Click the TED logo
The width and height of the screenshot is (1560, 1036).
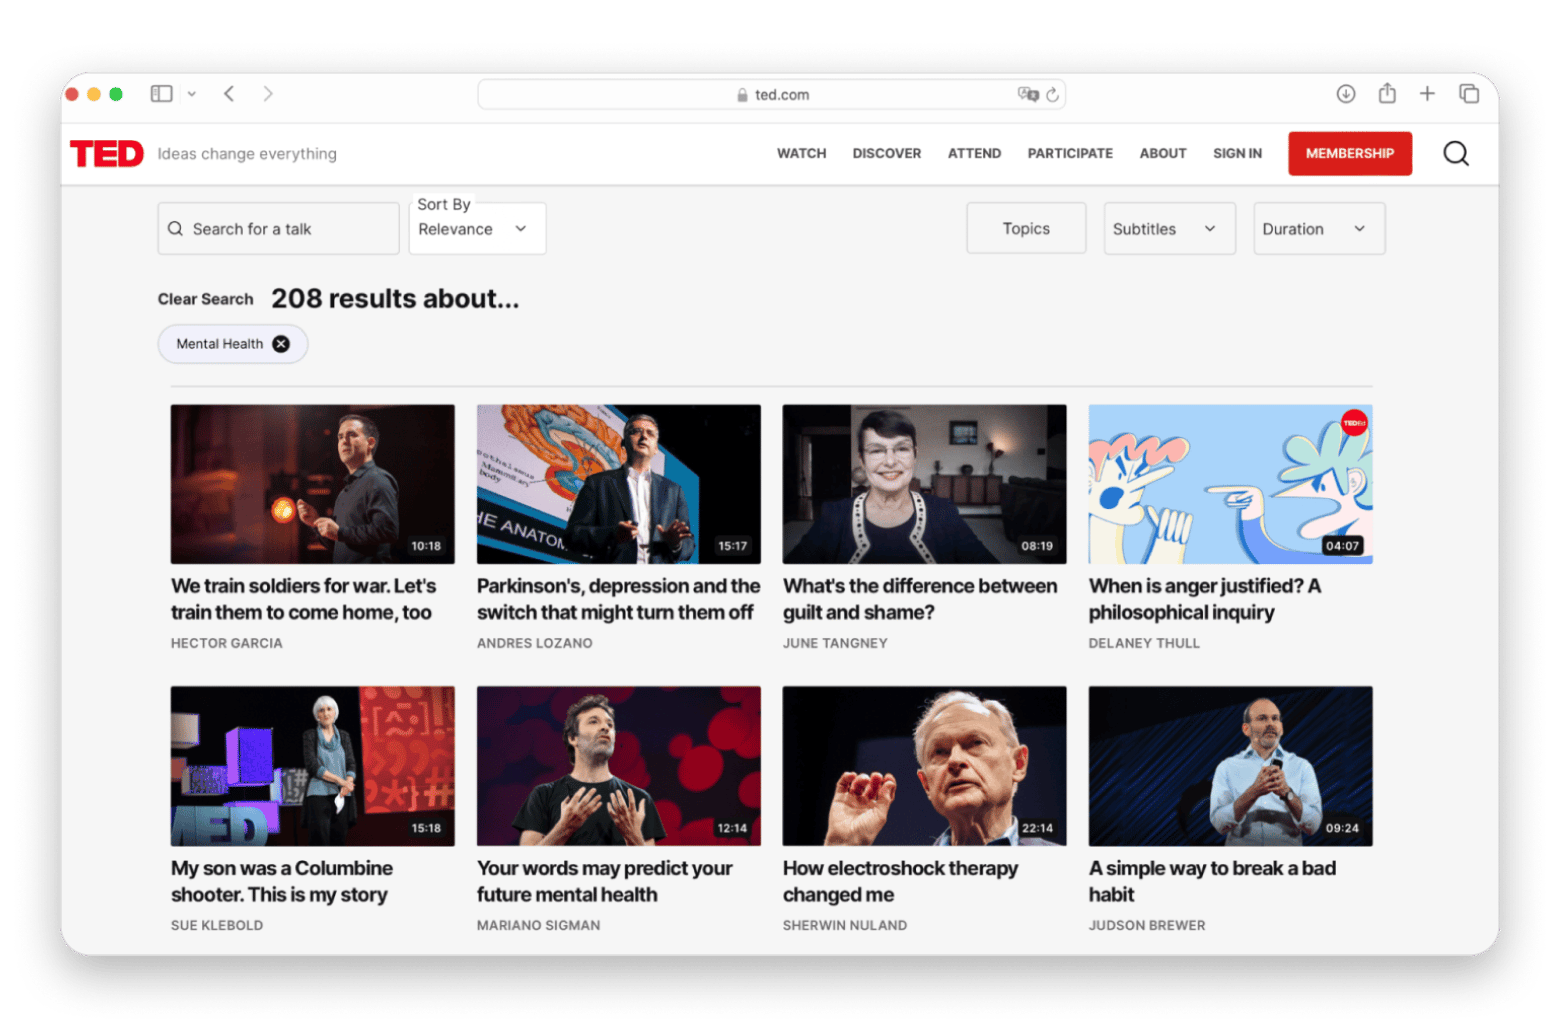pyautogui.click(x=107, y=154)
